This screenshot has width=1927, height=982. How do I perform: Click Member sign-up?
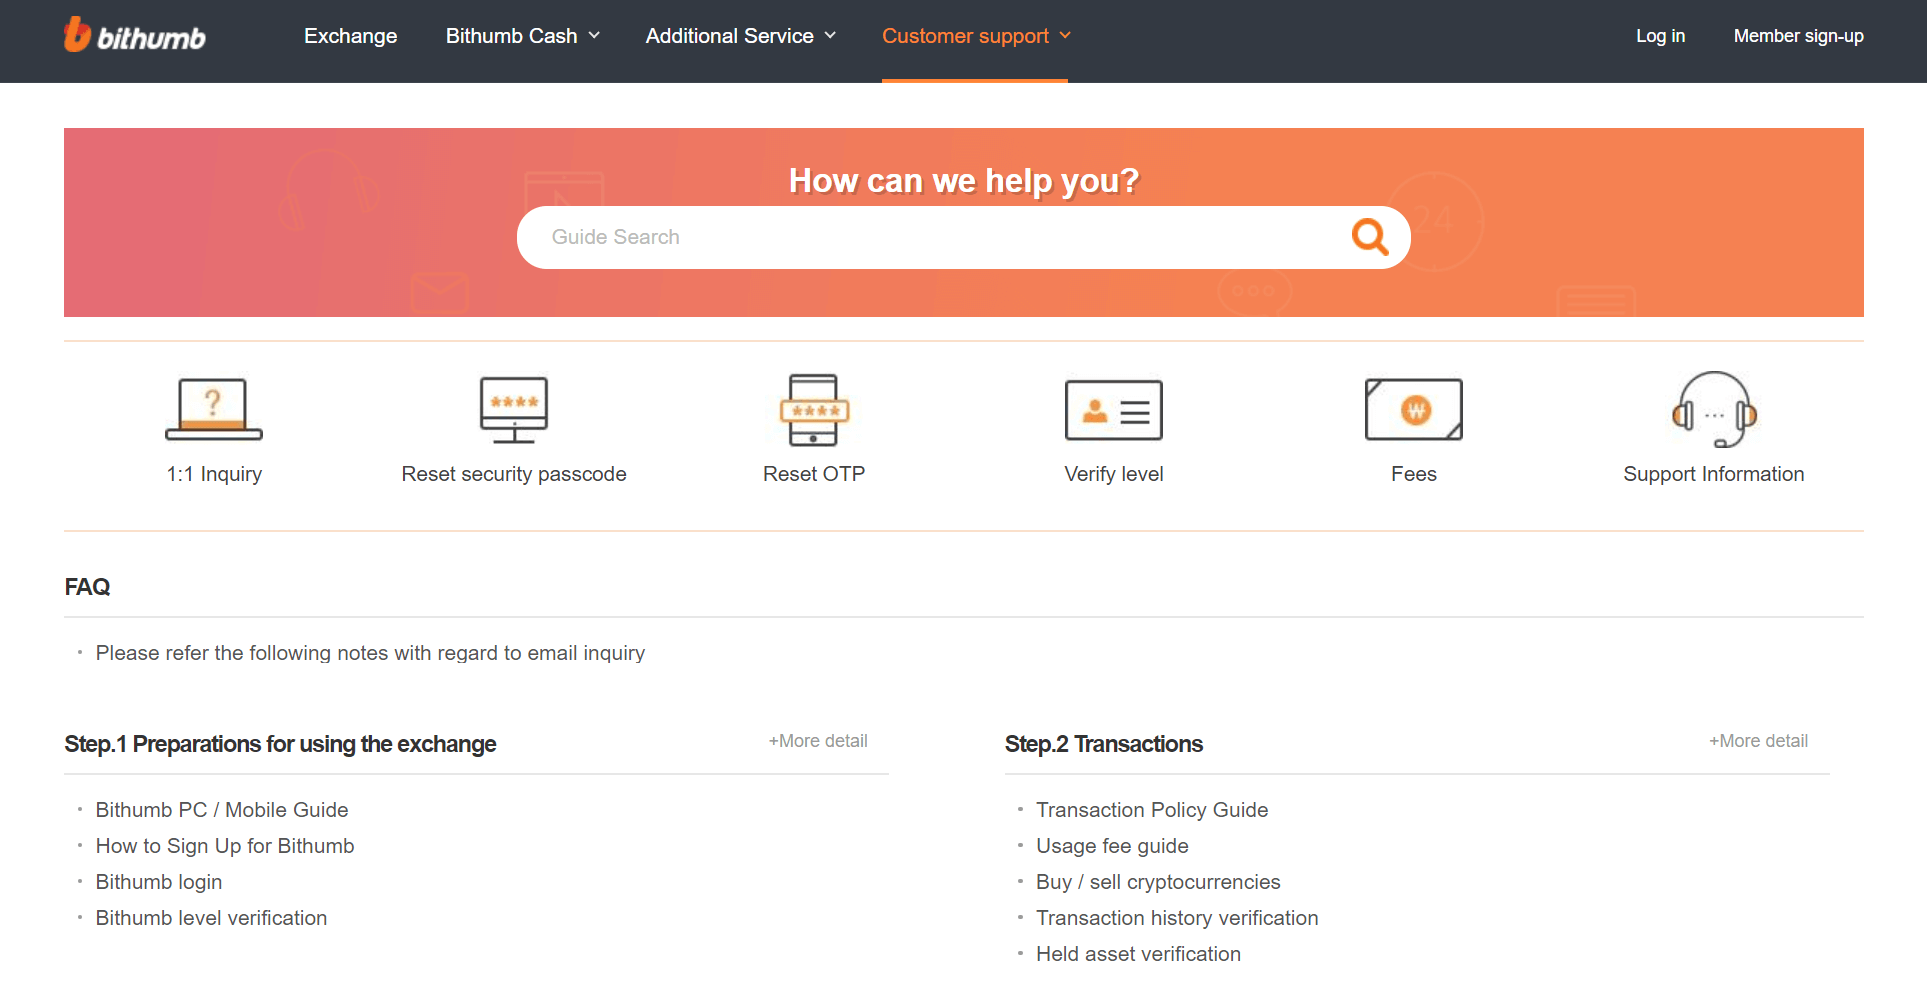click(1798, 36)
